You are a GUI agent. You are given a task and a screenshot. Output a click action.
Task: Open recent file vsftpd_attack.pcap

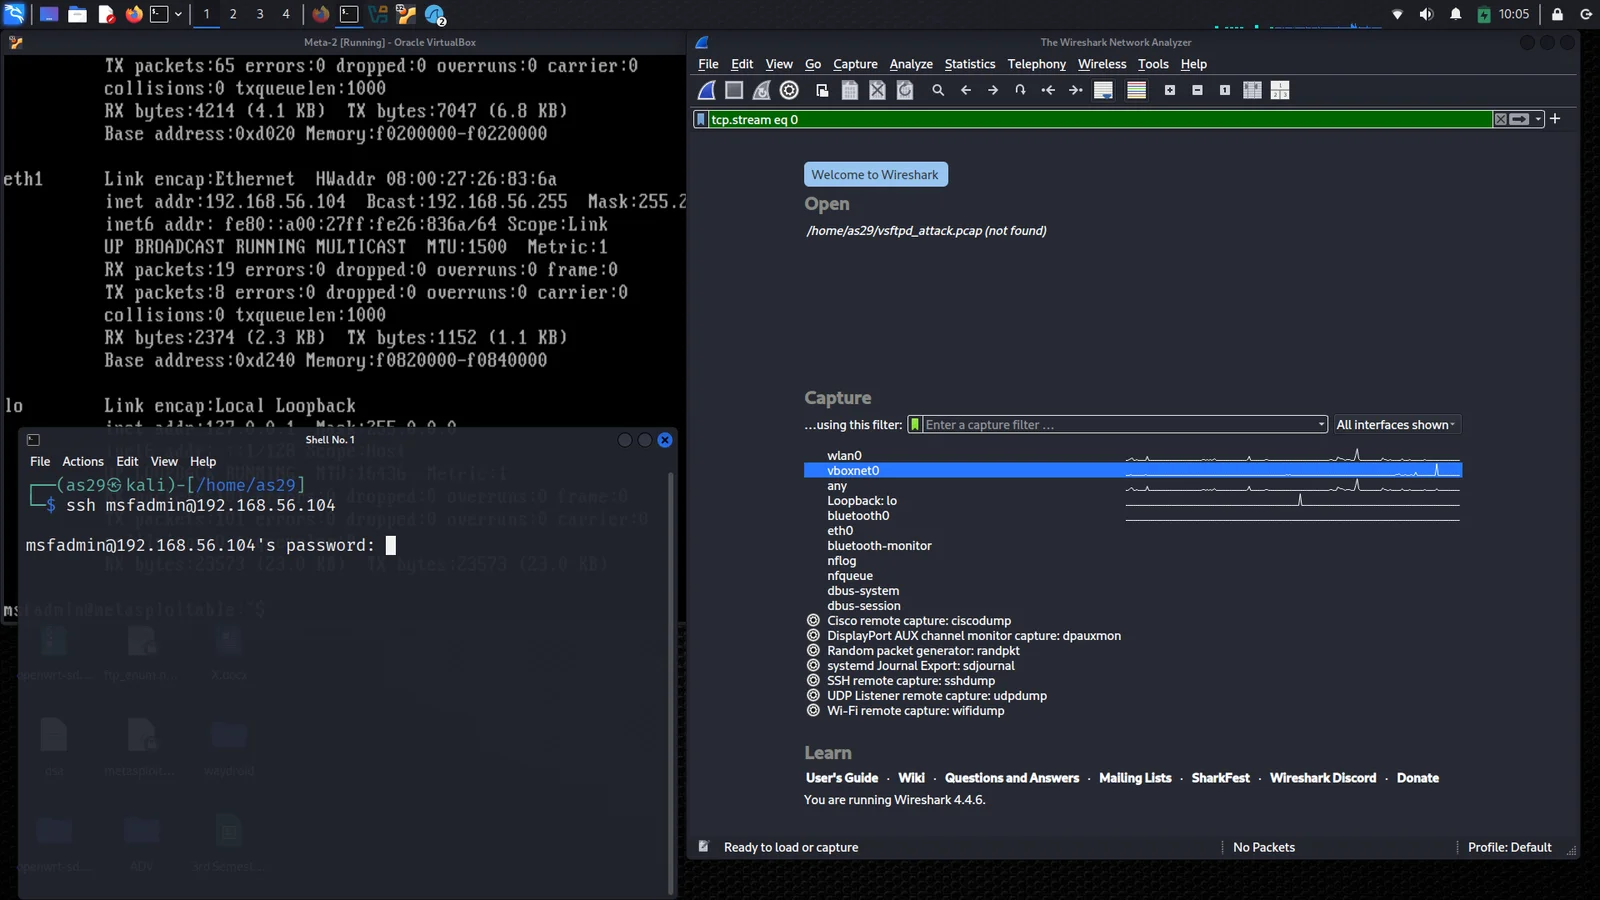926,231
